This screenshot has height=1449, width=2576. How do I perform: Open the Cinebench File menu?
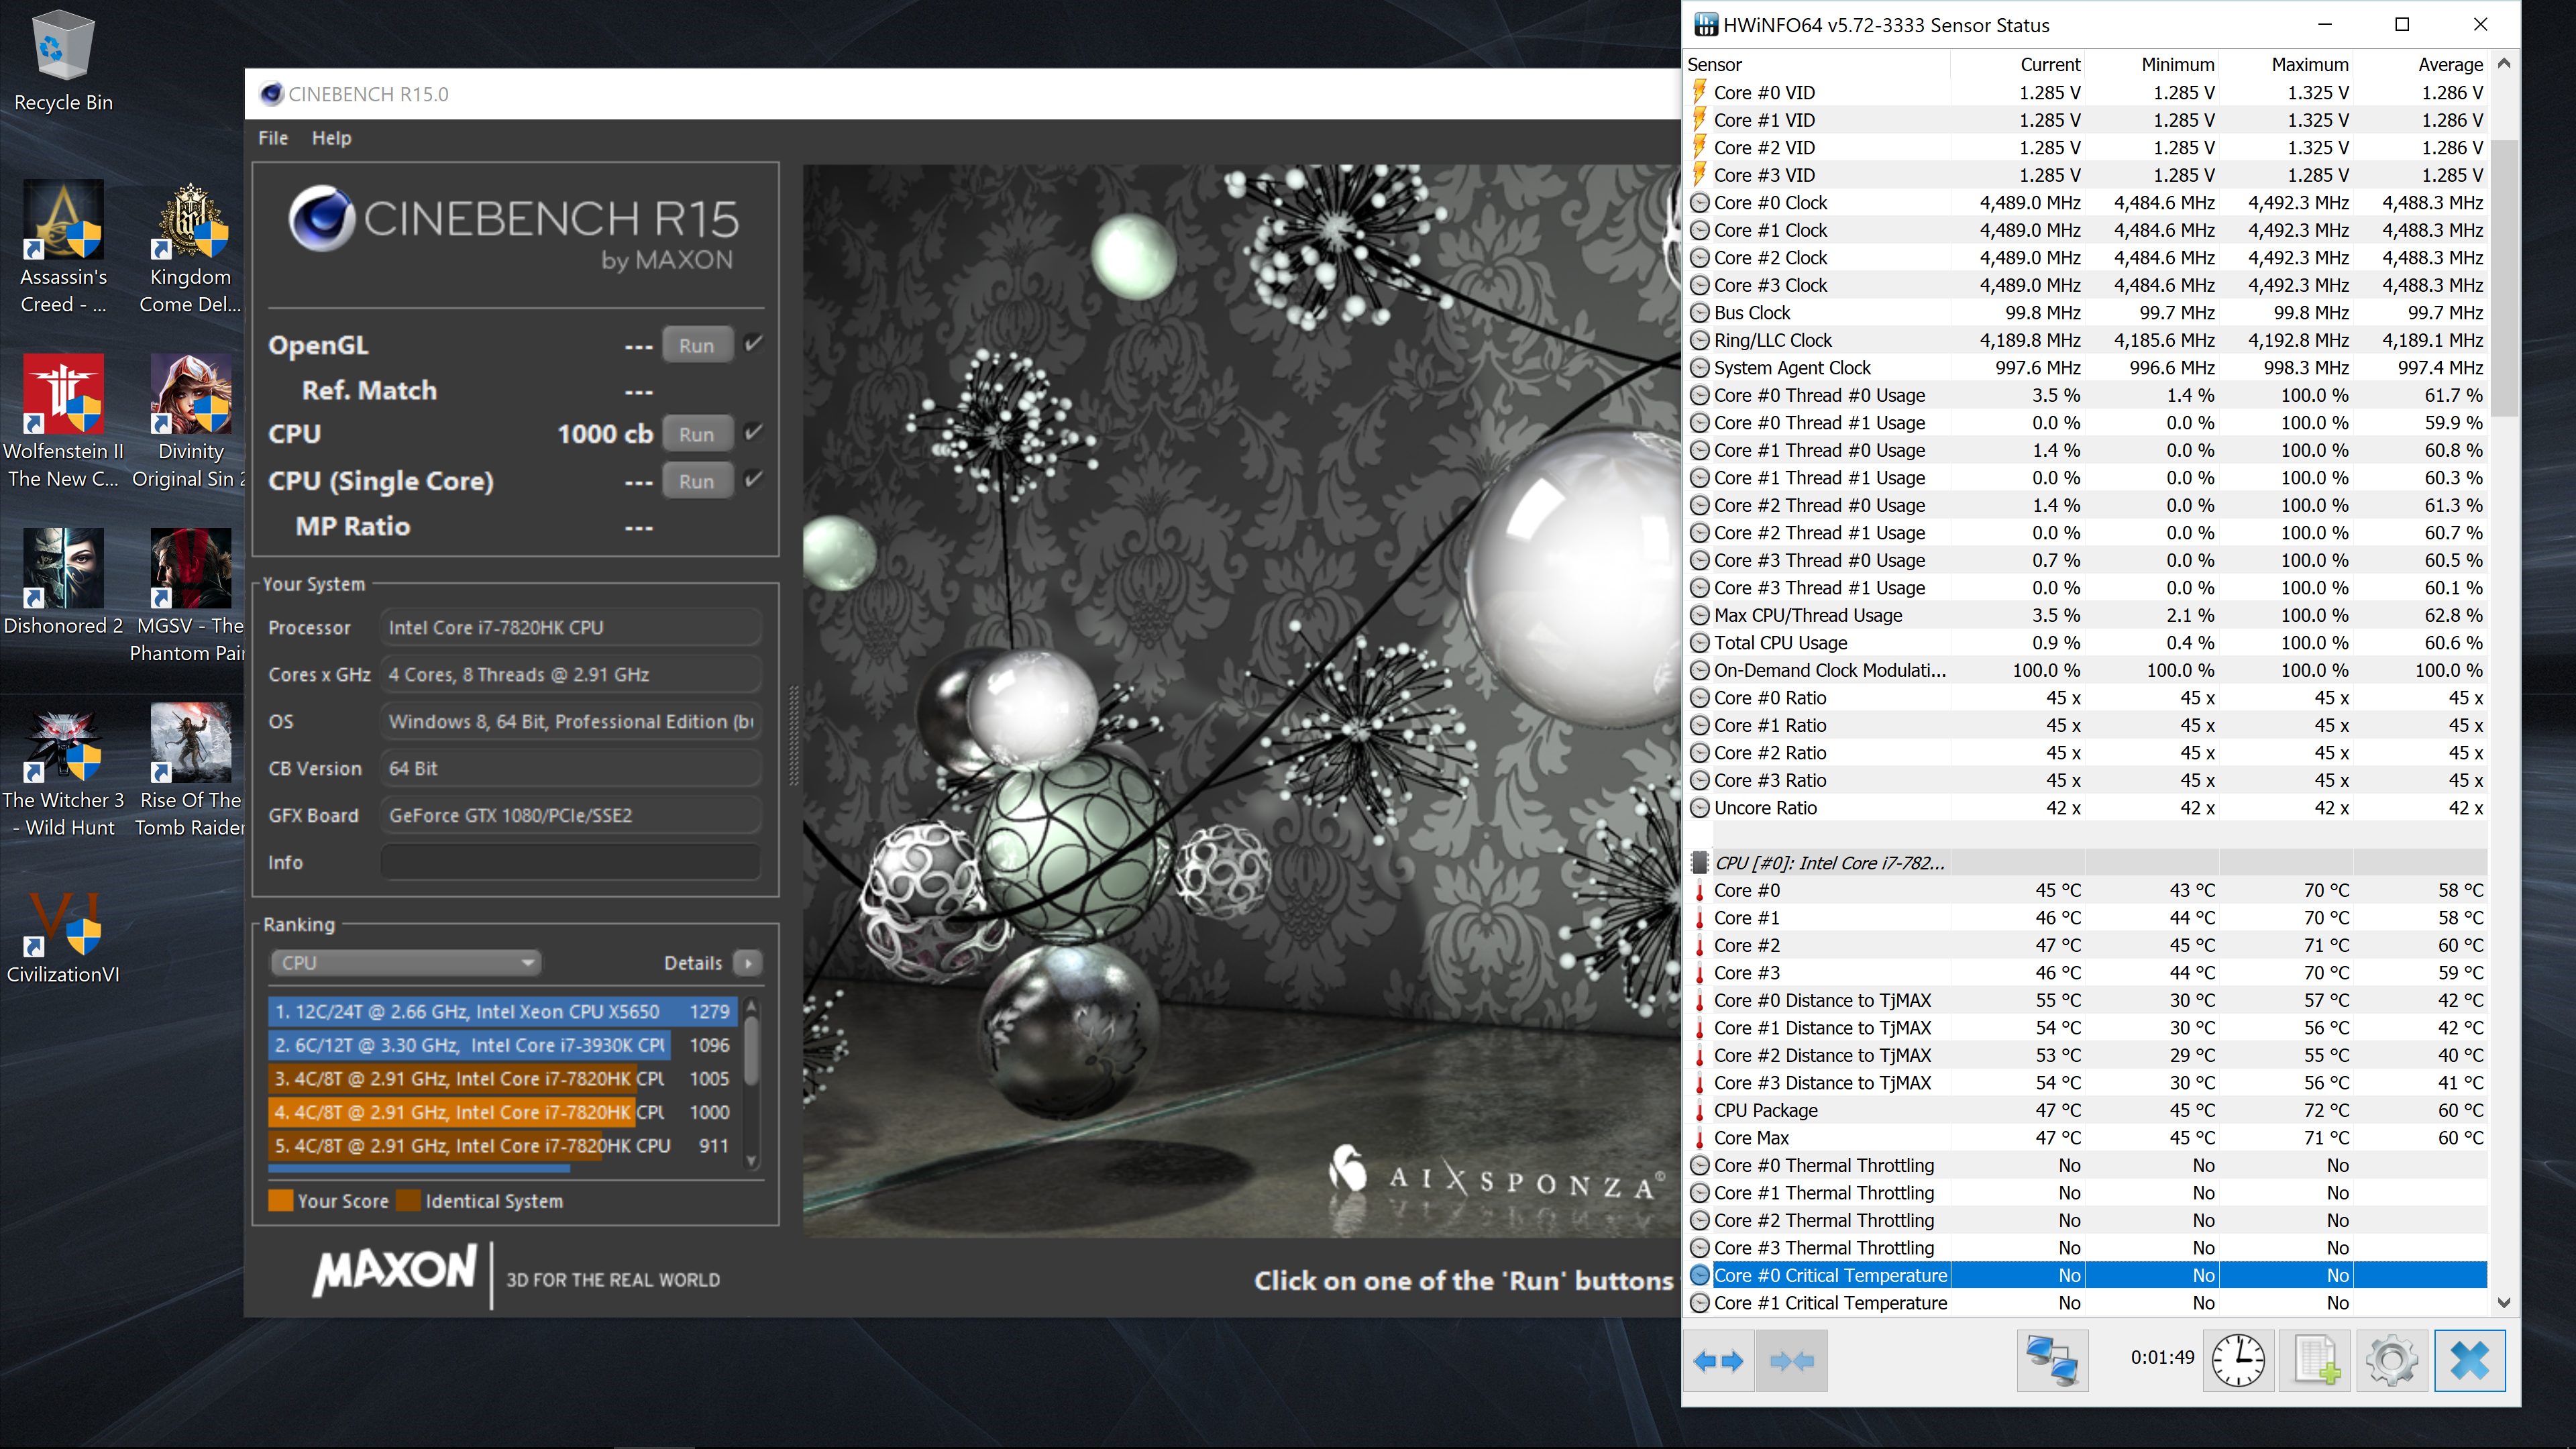272,138
